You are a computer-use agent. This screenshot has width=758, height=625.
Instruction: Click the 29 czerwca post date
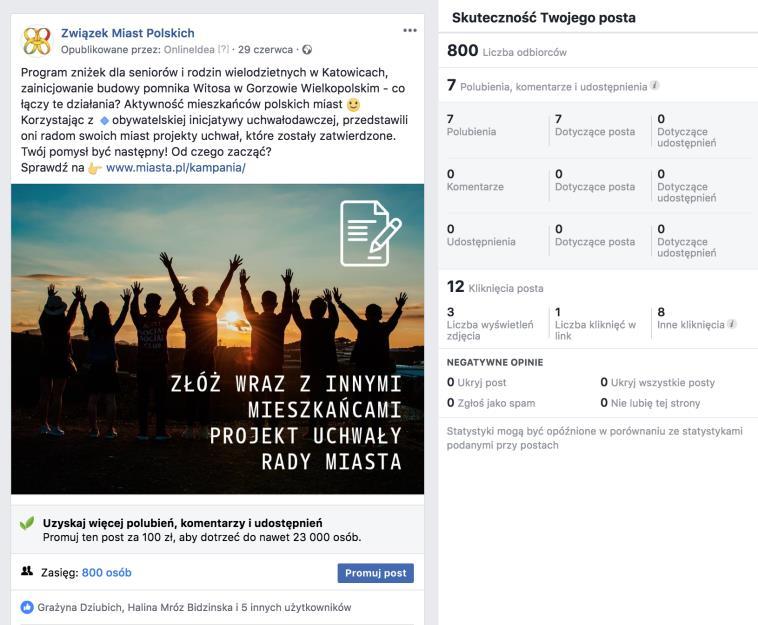pyautogui.click(x=265, y=50)
